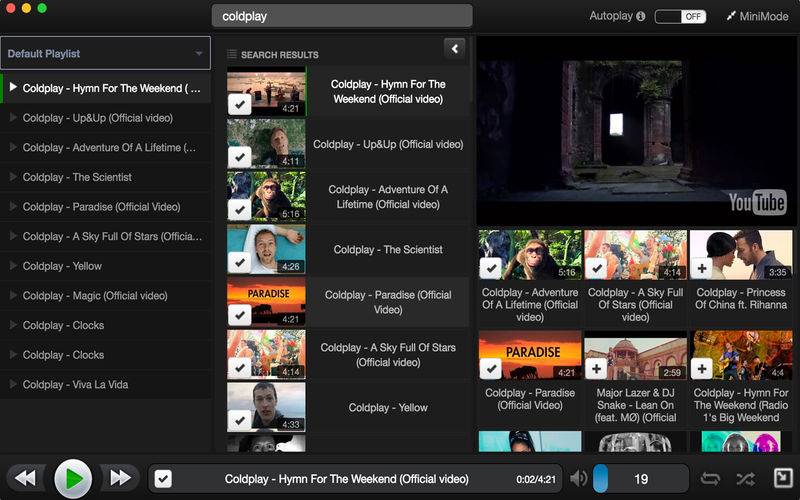Click Major Lazer Lean On thumbnail
800x500 pixels.
(x=635, y=355)
